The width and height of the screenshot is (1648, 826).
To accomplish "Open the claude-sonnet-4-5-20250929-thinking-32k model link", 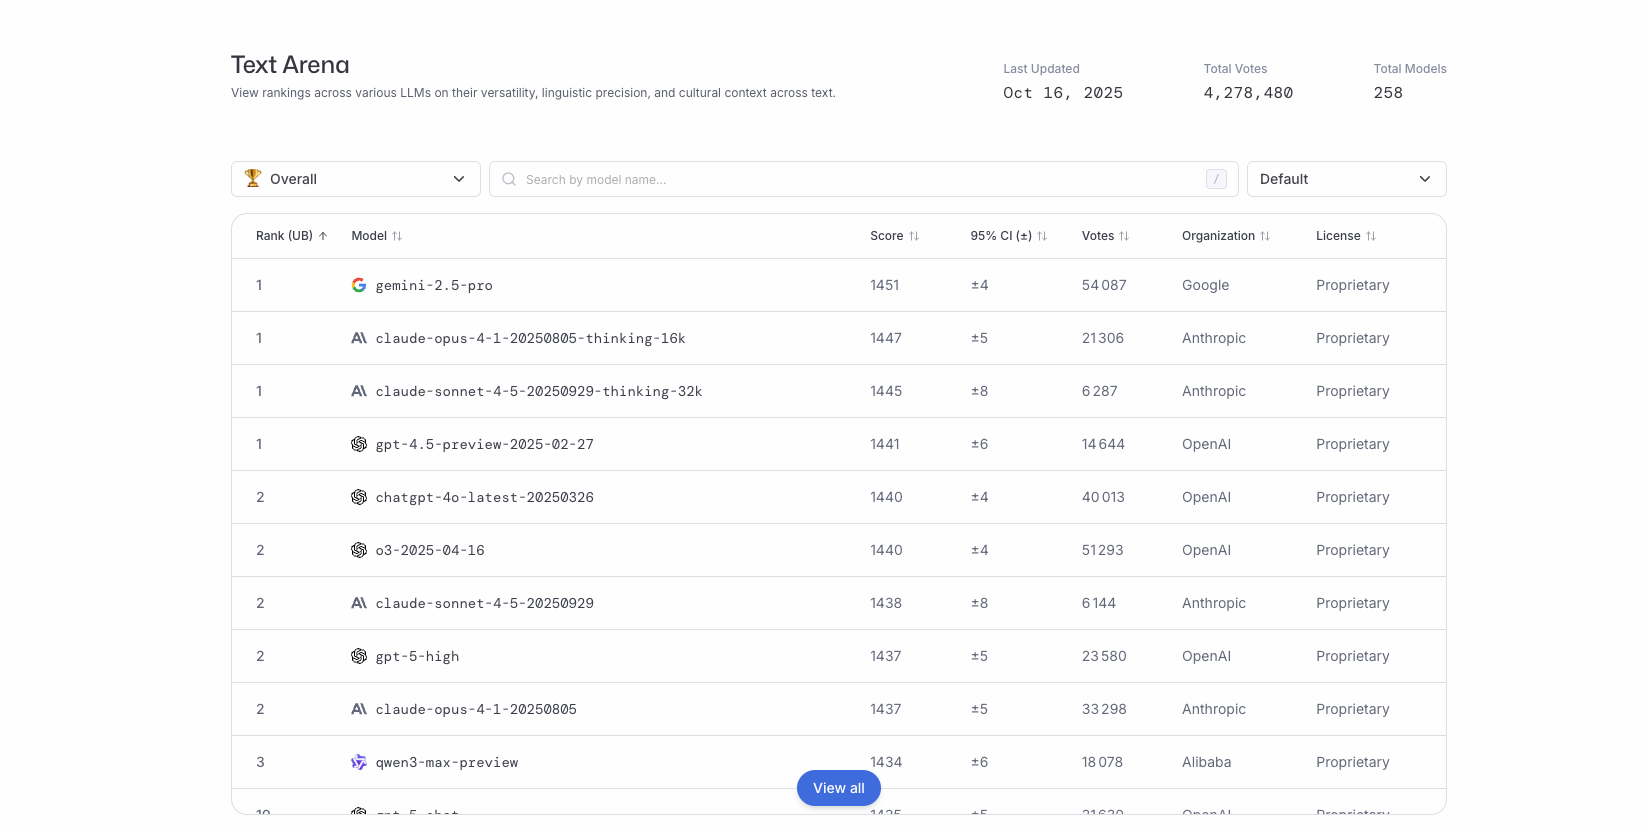I will pyautogui.click(x=538, y=391).
